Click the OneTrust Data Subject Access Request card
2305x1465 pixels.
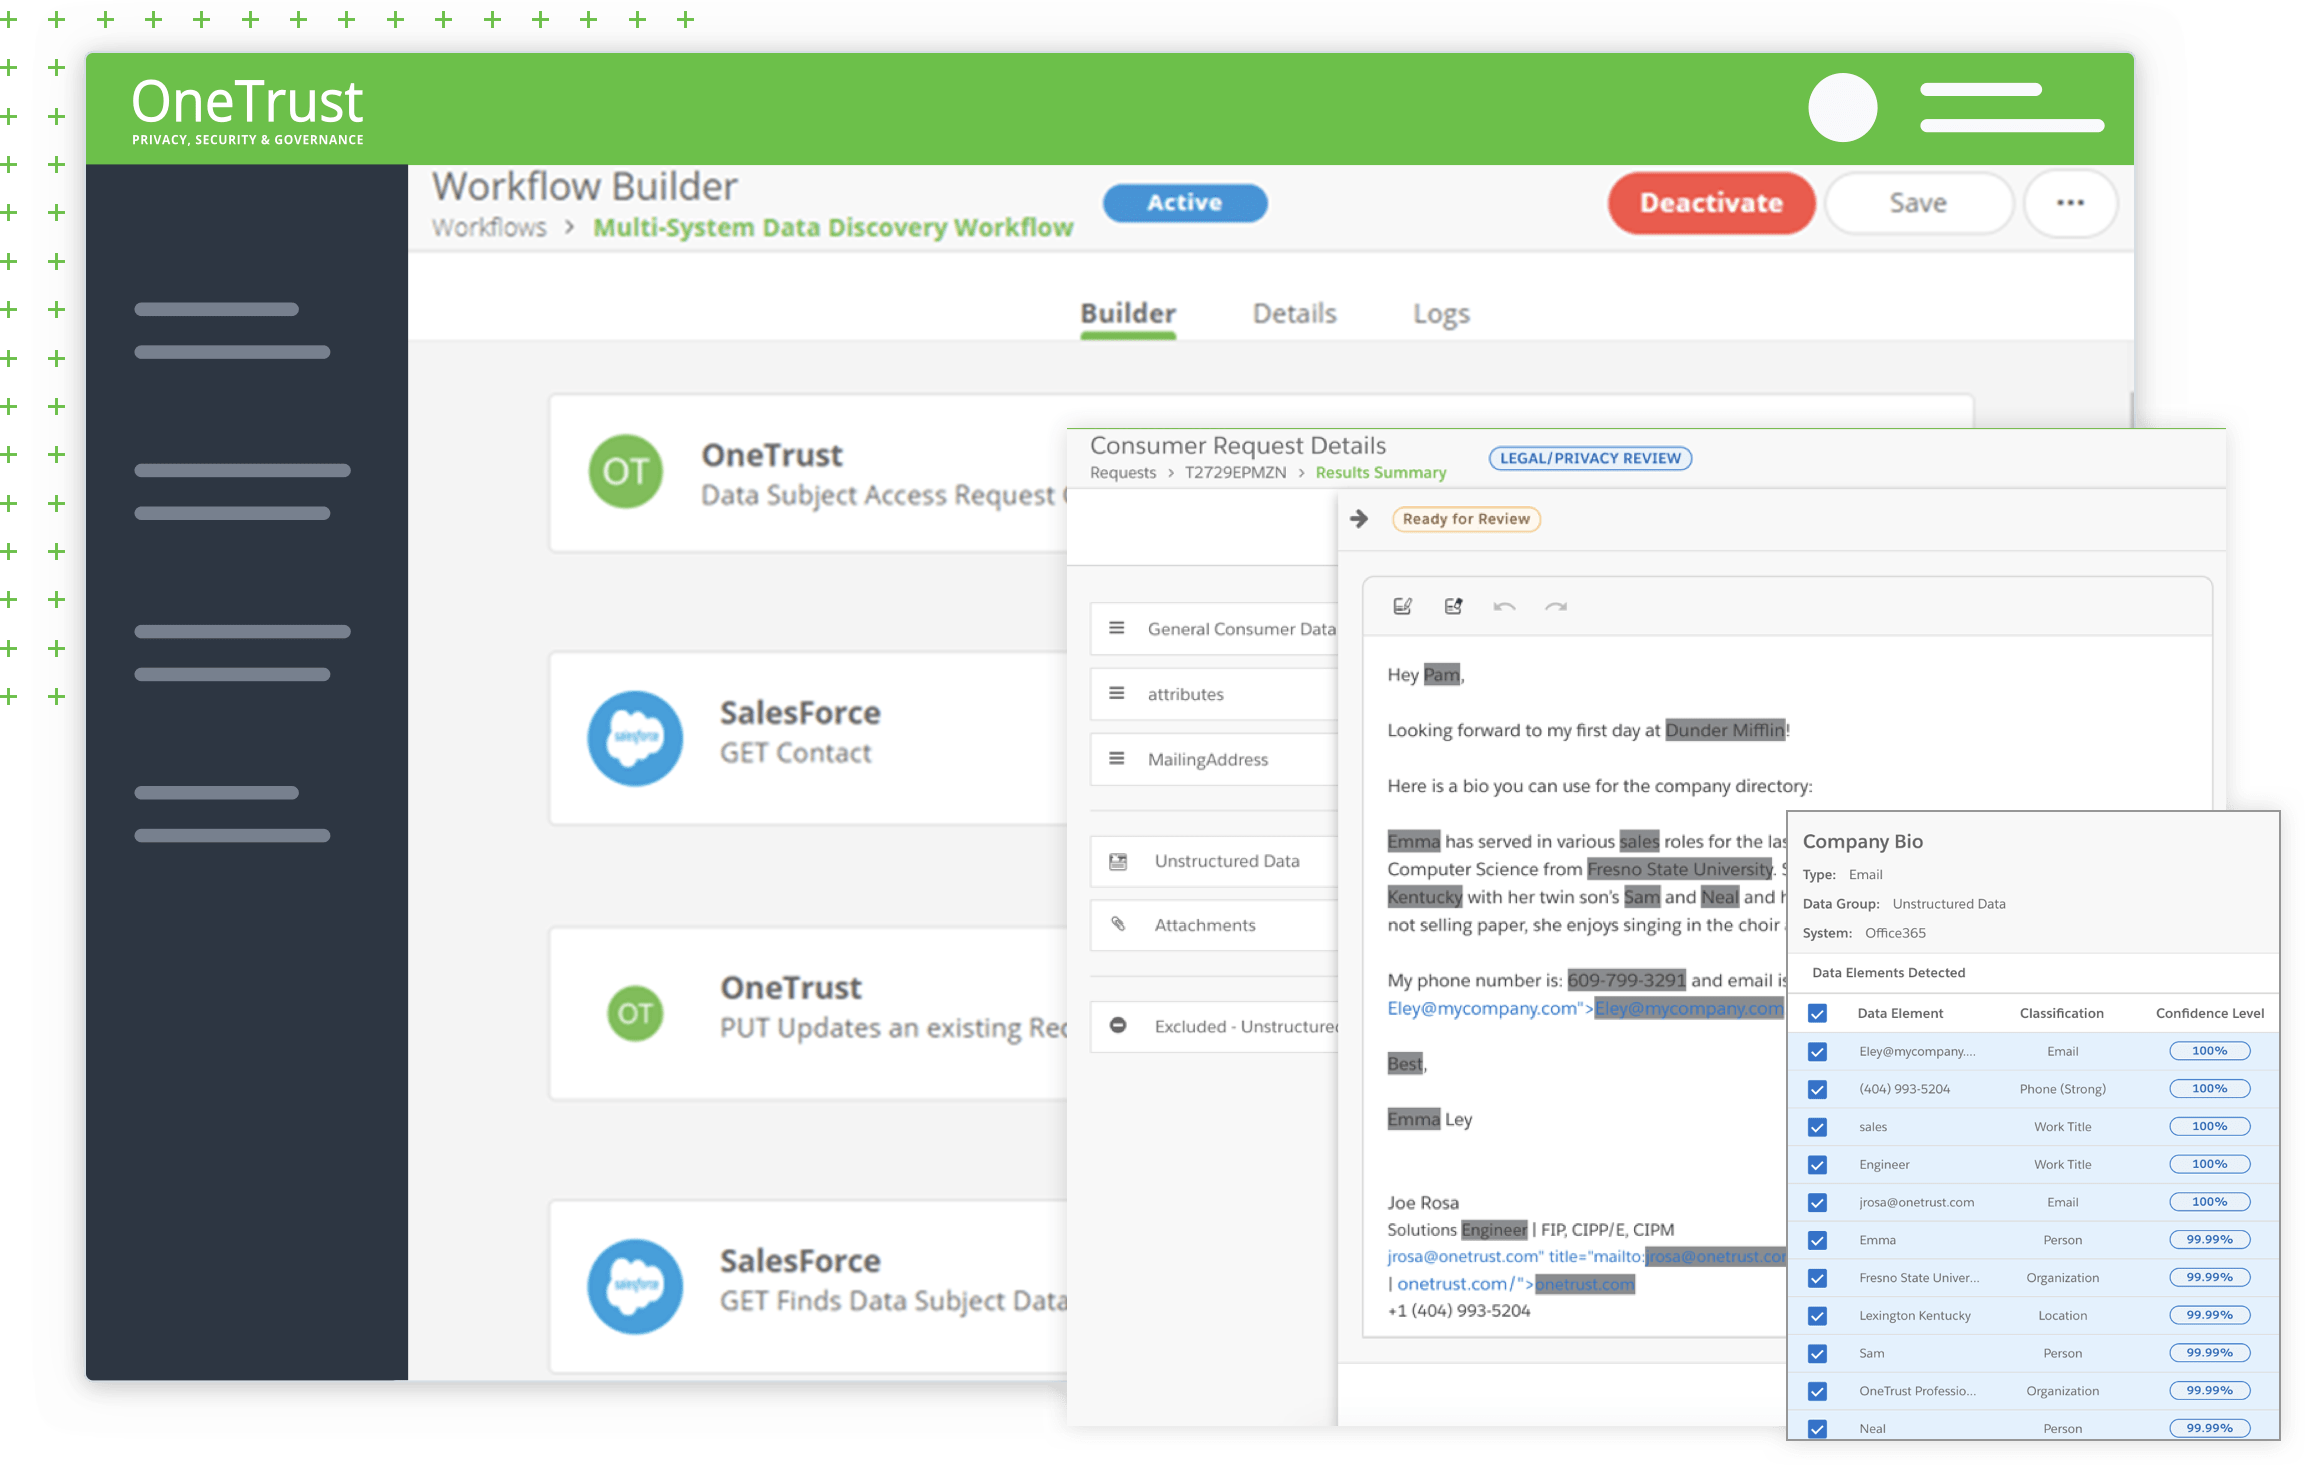point(808,473)
